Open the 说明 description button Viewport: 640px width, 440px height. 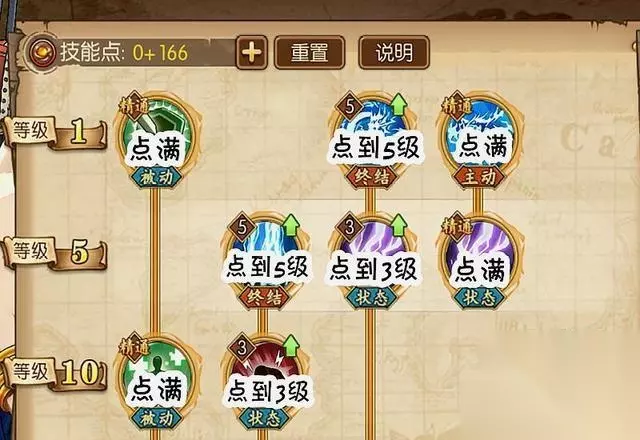point(394,52)
